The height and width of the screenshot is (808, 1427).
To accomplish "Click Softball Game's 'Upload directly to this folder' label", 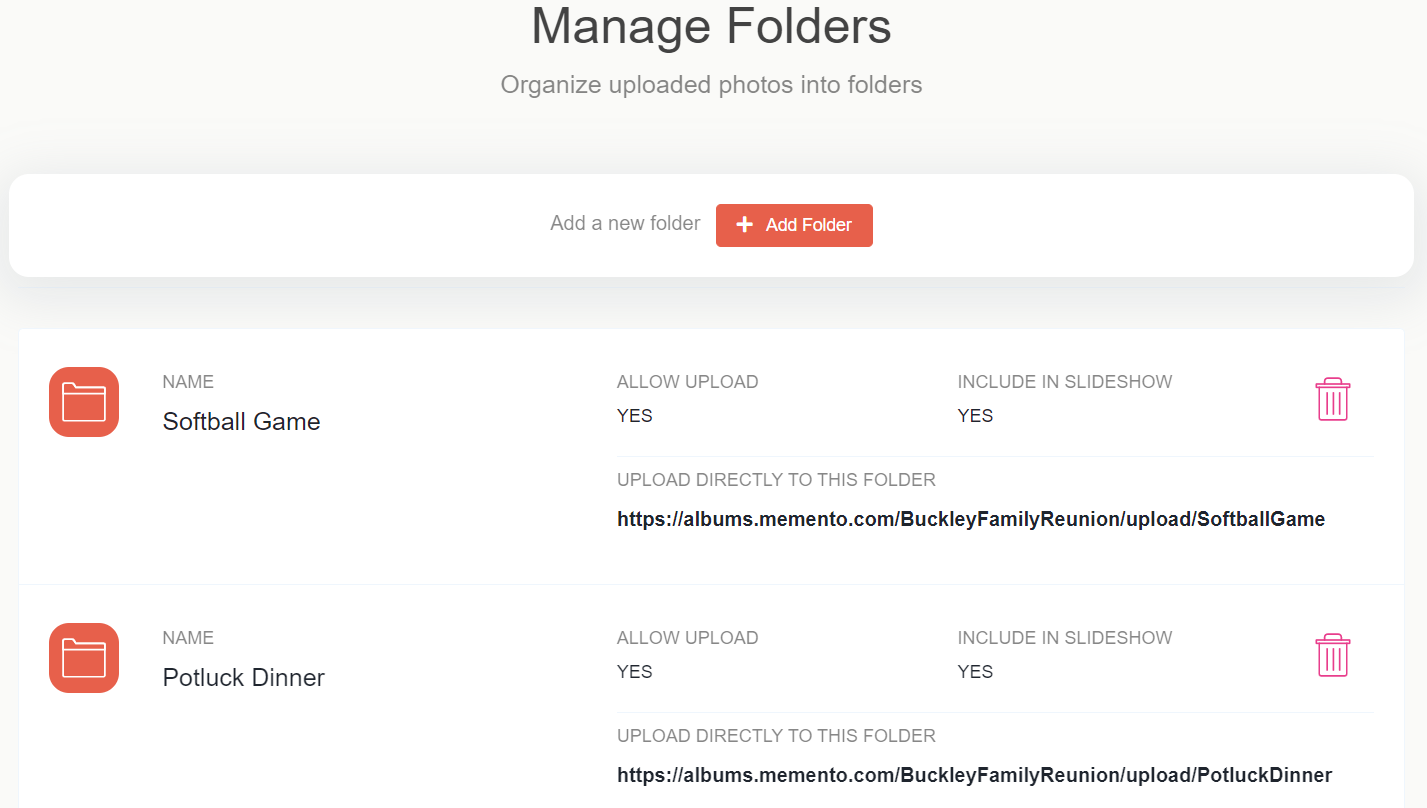I will point(776,480).
